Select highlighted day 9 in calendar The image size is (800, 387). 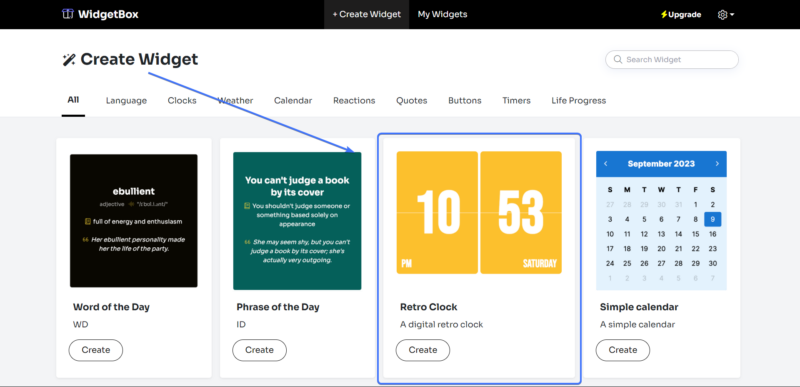coord(713,219)
